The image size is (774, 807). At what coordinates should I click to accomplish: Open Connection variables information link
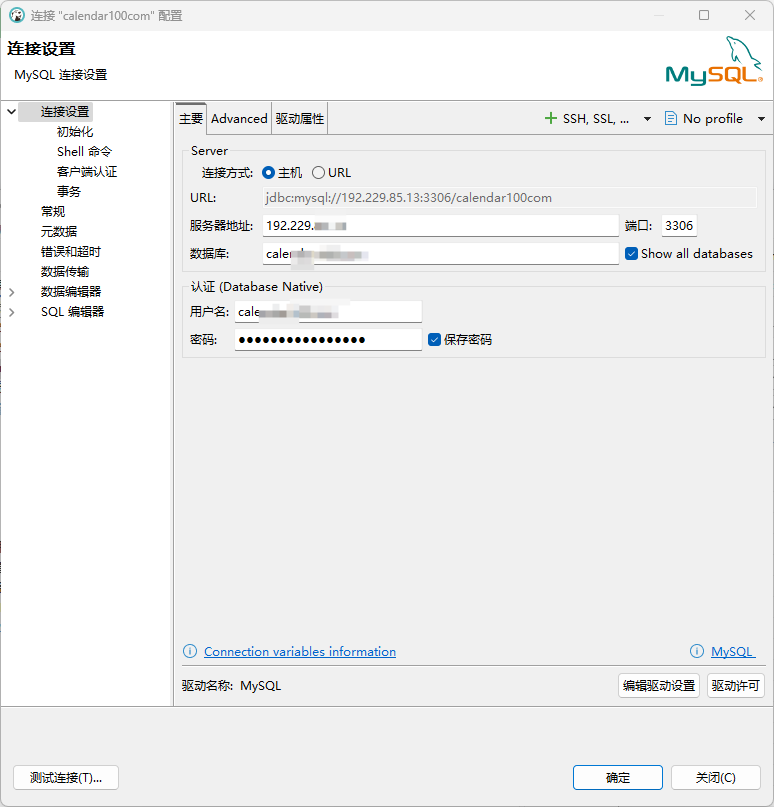pyautogui.click(x=300, y=652)
